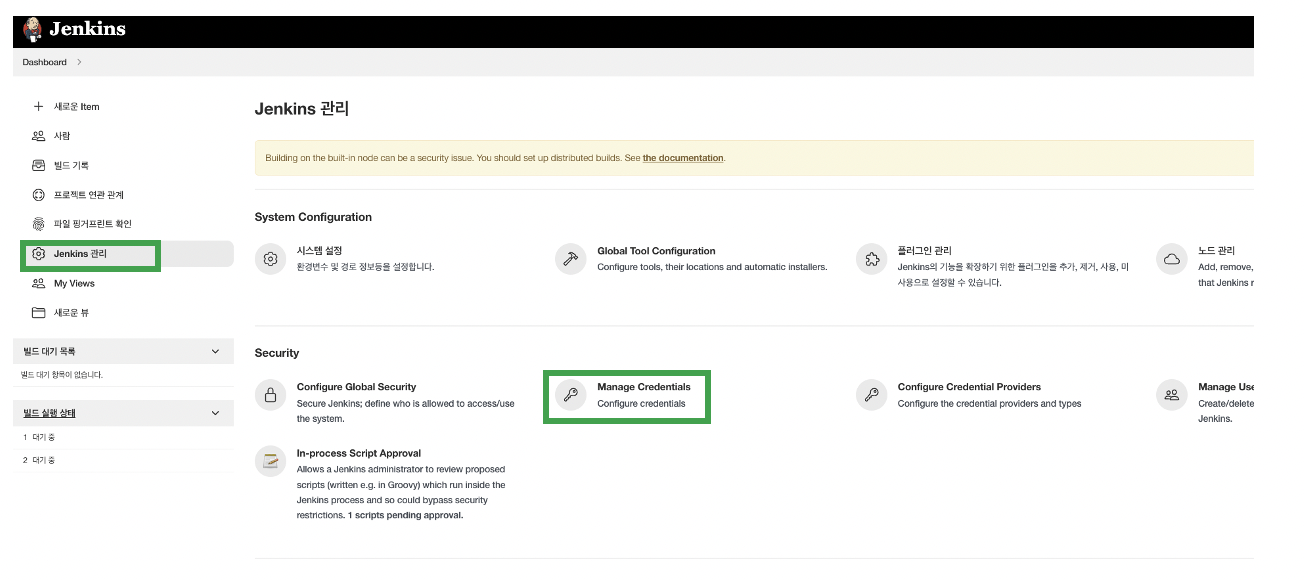Click the Configure credentials description text
Image resolution: width=1304 pixels, height=580 pixels.
(641, 404)
